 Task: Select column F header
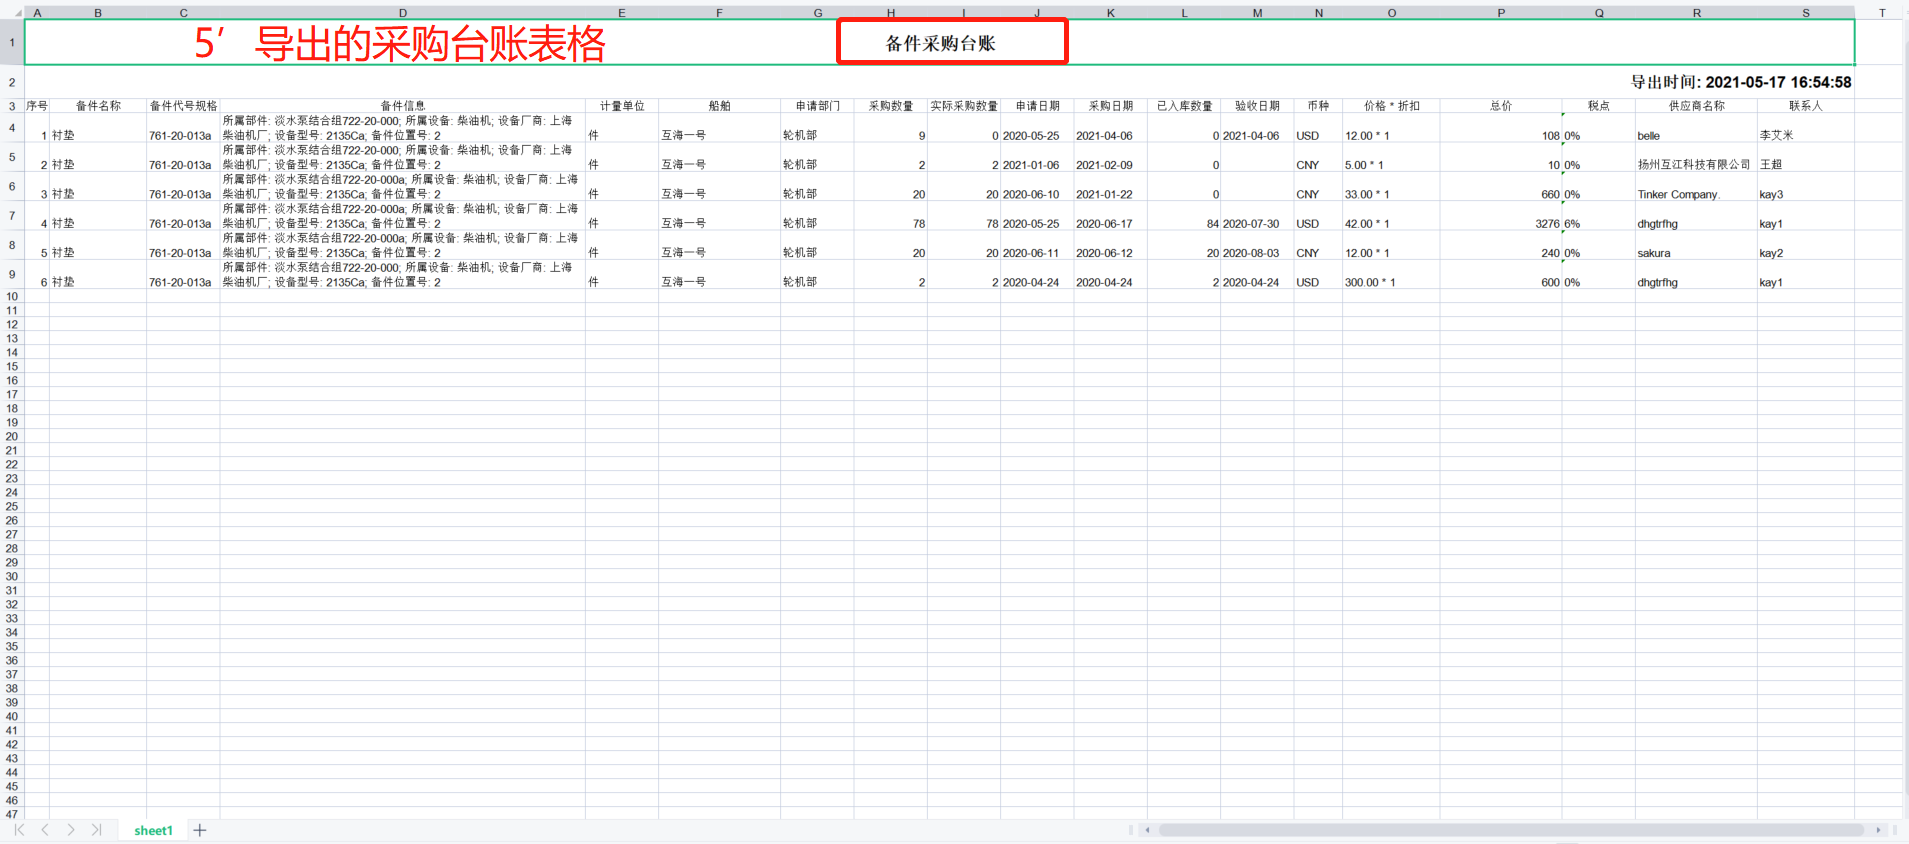tap(719, 13)
